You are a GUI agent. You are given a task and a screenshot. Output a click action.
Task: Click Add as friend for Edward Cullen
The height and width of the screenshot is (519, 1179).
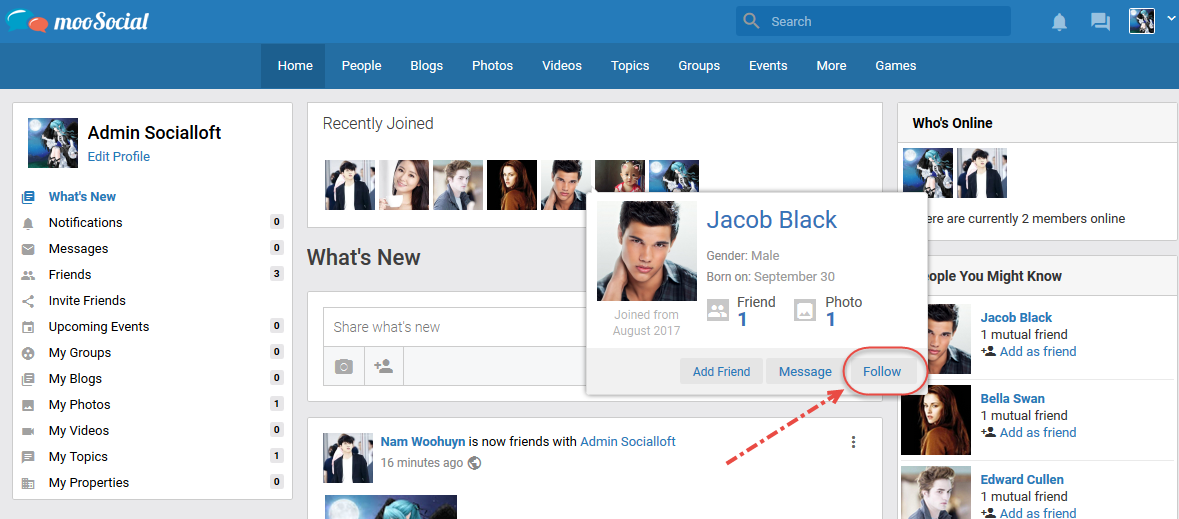tap(1038, 513)
